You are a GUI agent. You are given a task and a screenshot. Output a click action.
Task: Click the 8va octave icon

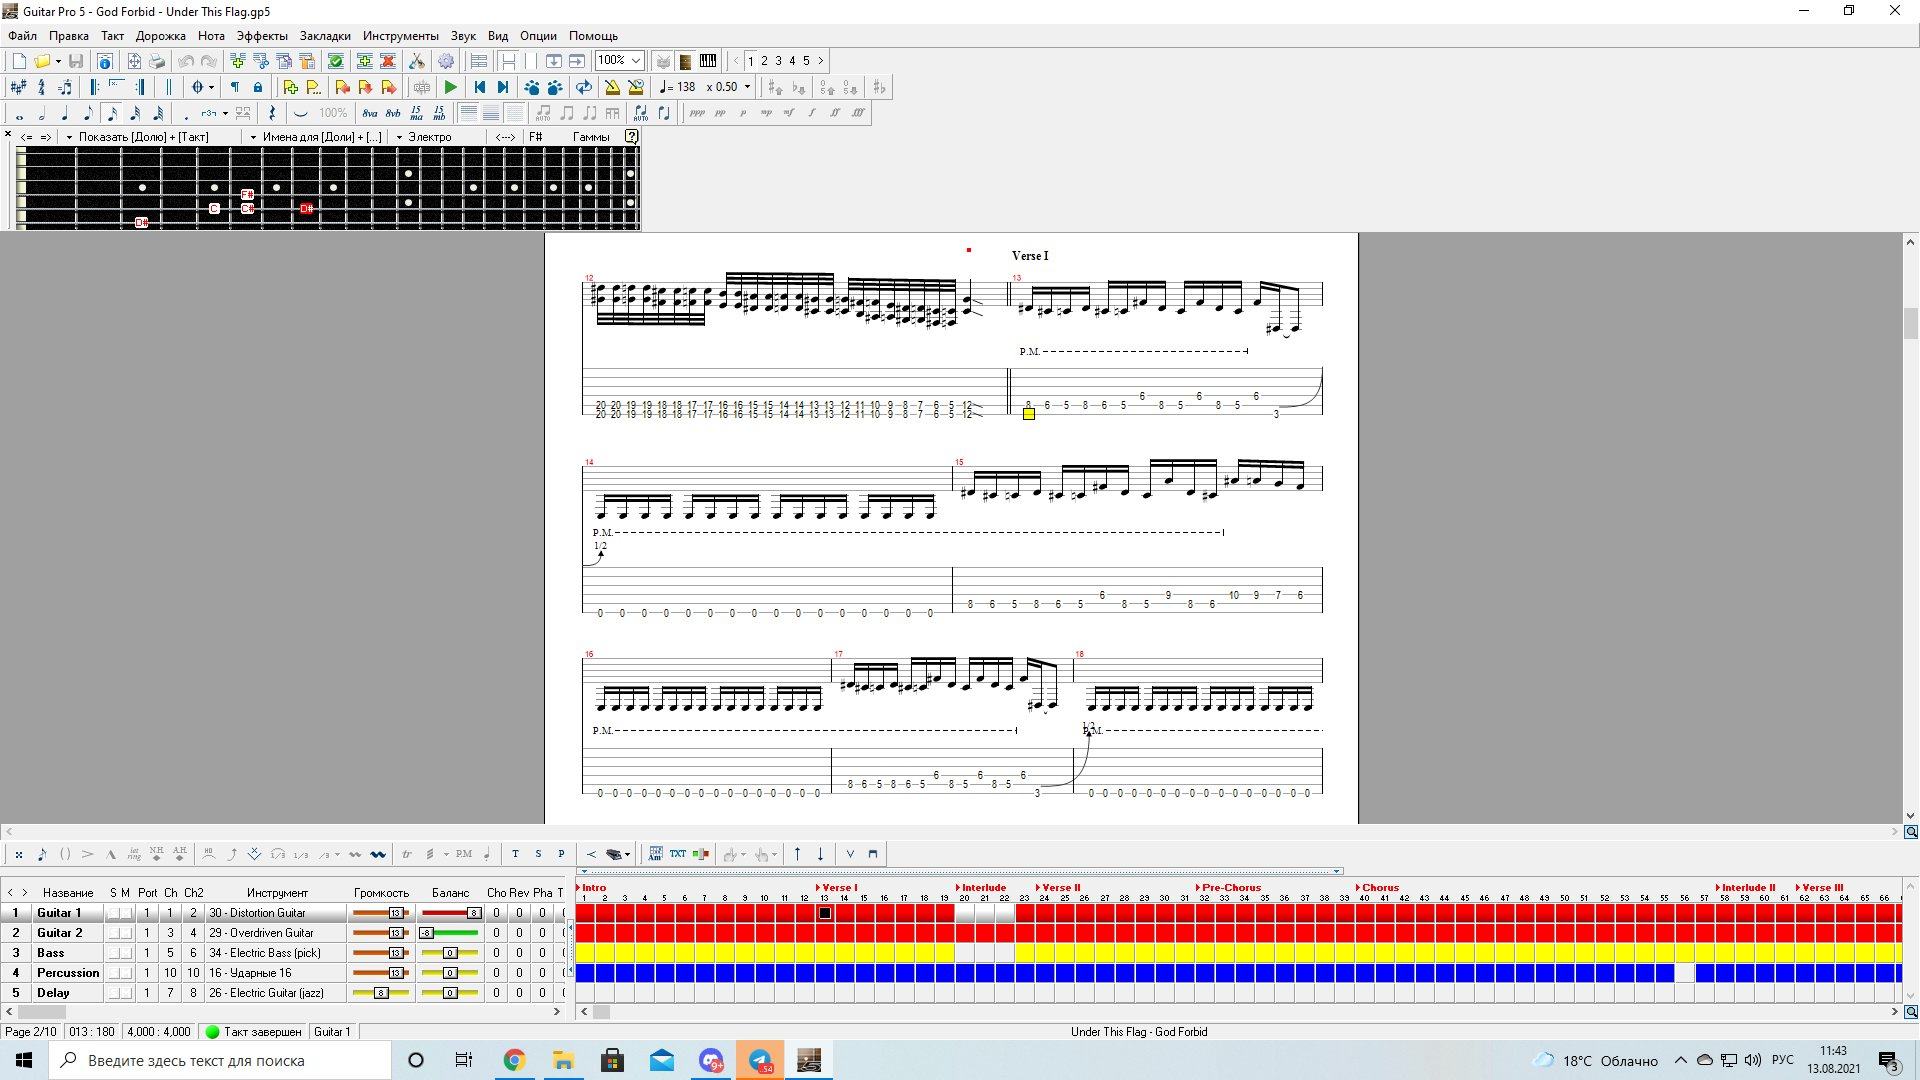pos(370,113)
